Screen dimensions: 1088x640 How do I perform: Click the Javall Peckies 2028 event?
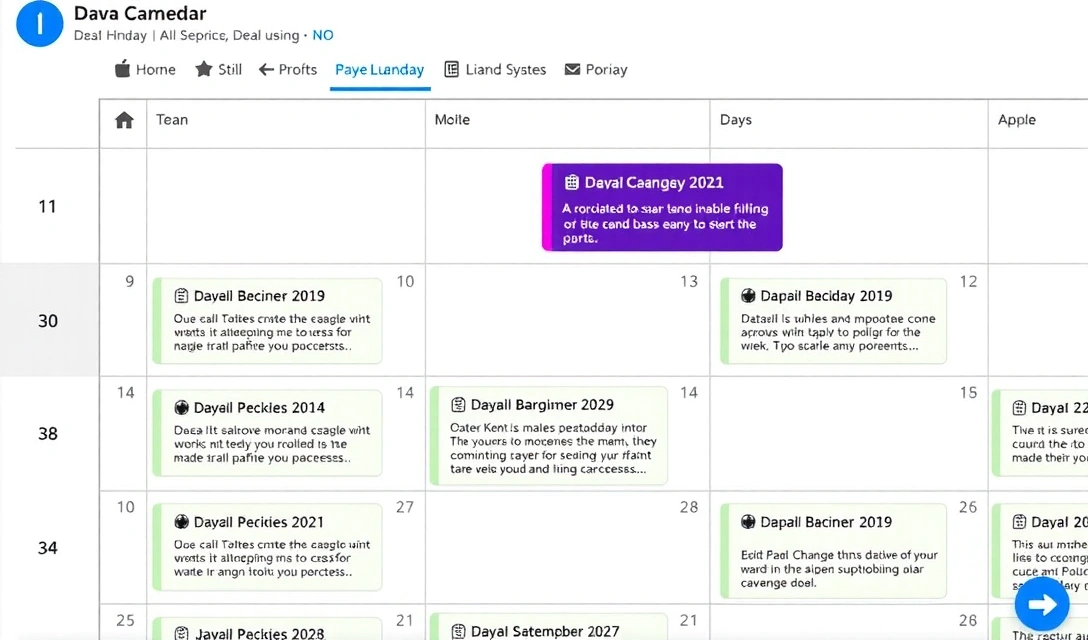click(x=265, y=630)
